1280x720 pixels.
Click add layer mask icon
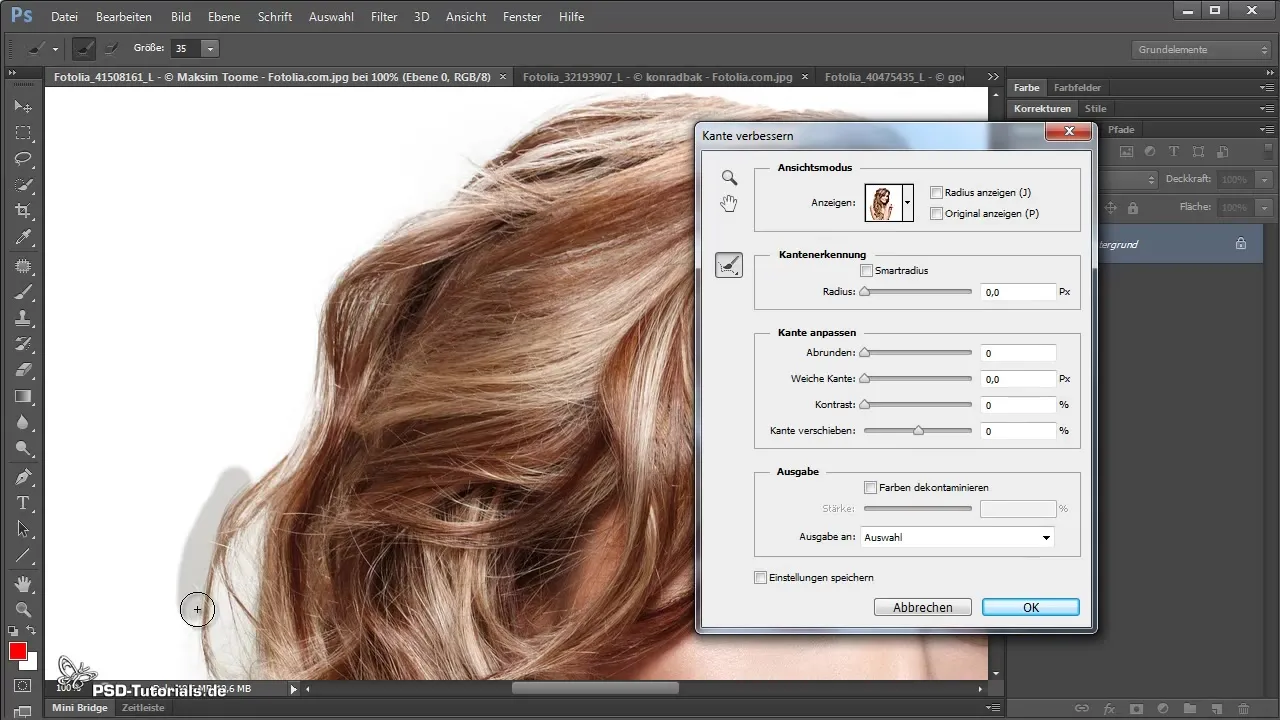pyautogui.click(x=1135, y=708)
